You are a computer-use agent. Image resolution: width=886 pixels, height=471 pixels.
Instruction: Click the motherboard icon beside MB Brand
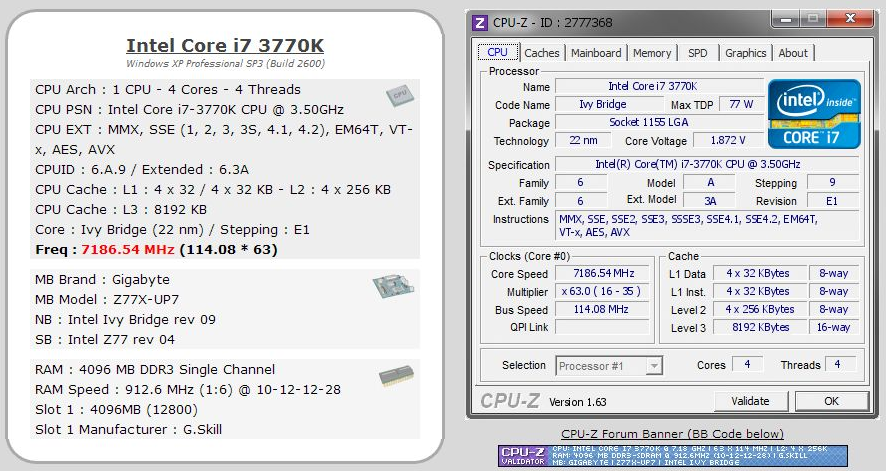[393, 286]
